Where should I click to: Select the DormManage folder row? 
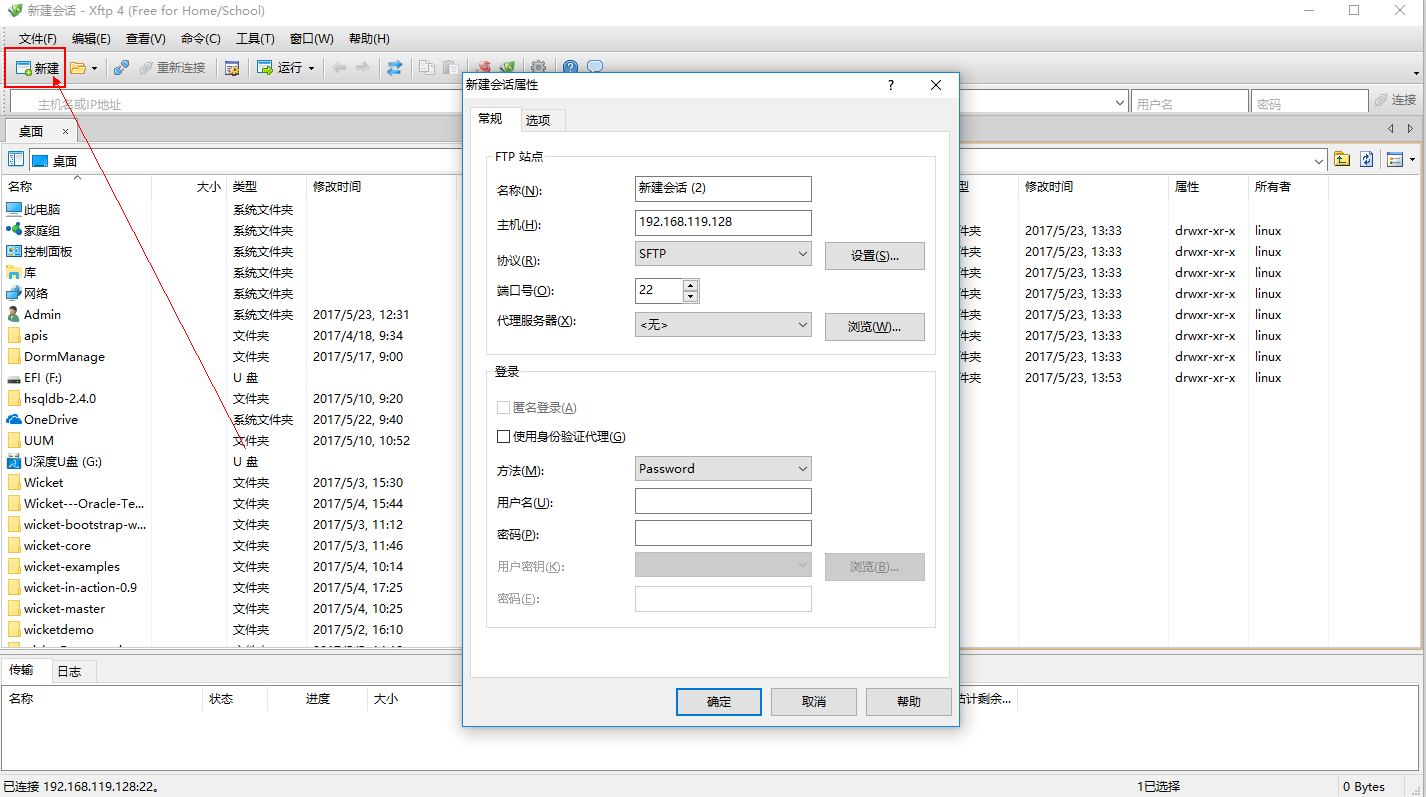[x=64, y=356]
